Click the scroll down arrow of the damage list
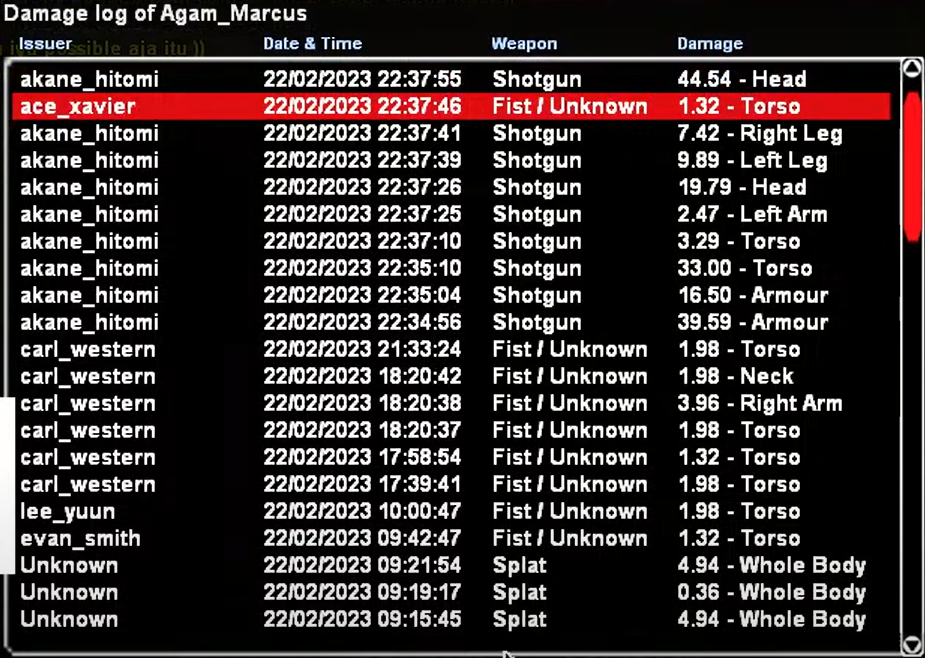The image size is (925, 658). click(x=912, y=643)
